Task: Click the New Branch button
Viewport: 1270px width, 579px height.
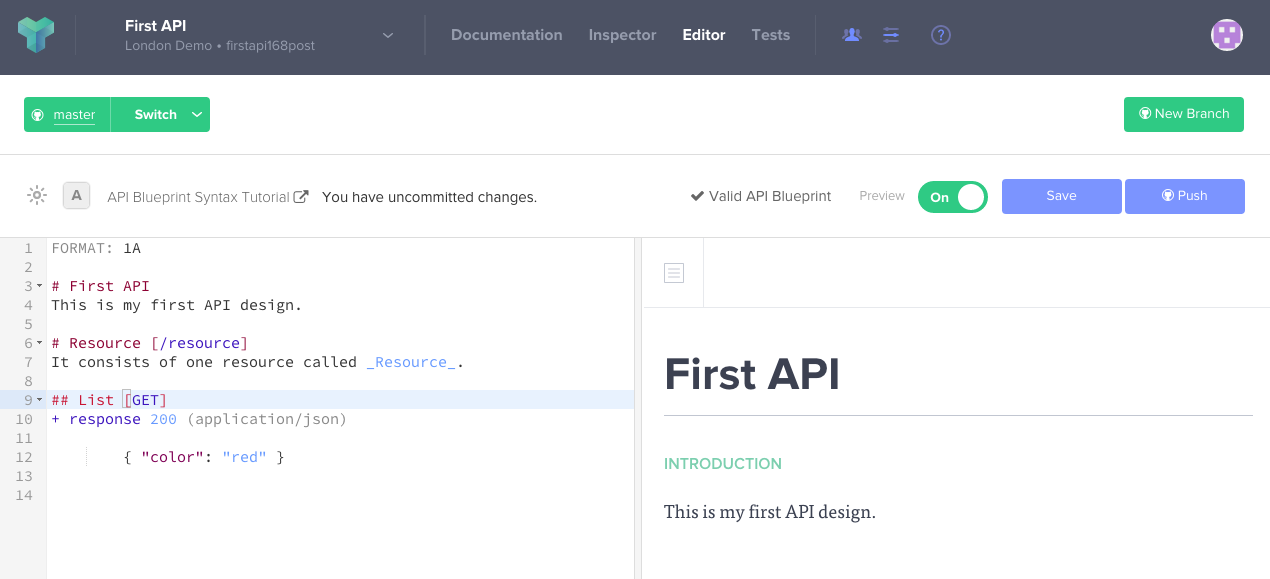Action: [1184, 114]
